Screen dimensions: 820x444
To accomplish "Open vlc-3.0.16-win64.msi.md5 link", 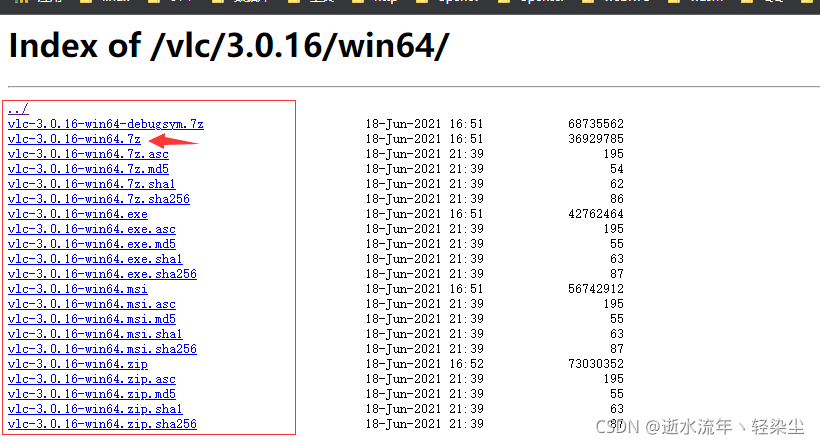I will [x=92, y=319].
